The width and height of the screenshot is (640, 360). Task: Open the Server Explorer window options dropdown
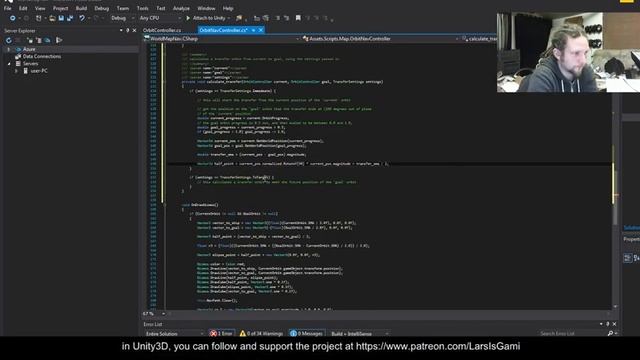point(121,31)
